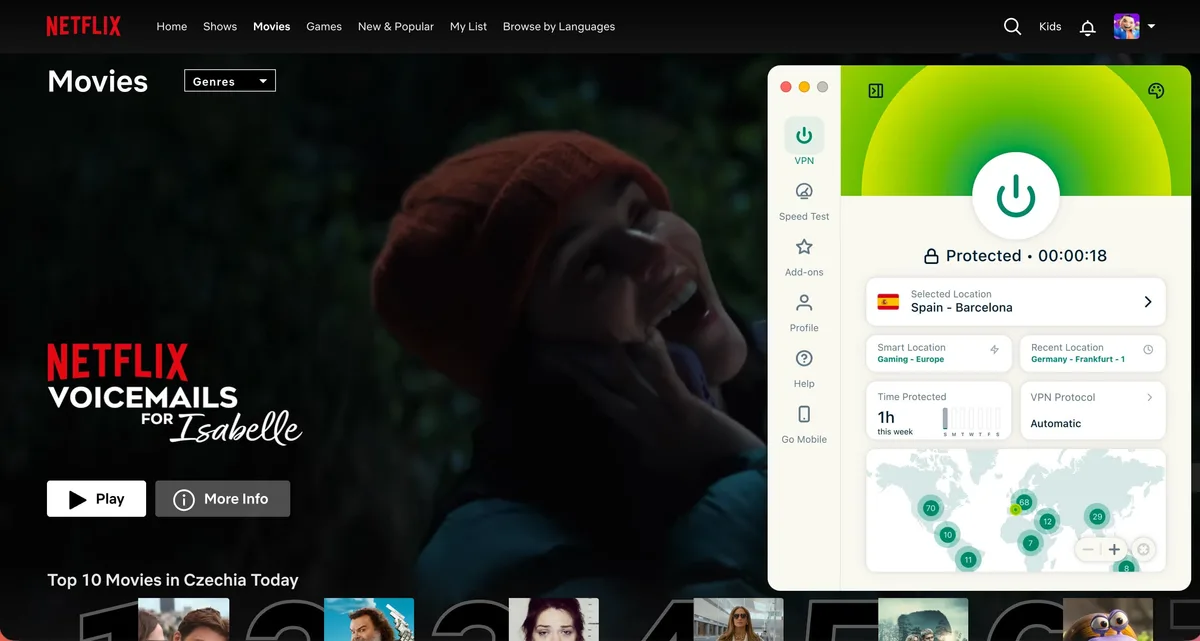Open Add-ons in VPN sidebar
Viewport: 1200px width, 641px height.
pyautogui.click(x=804, y=255)
